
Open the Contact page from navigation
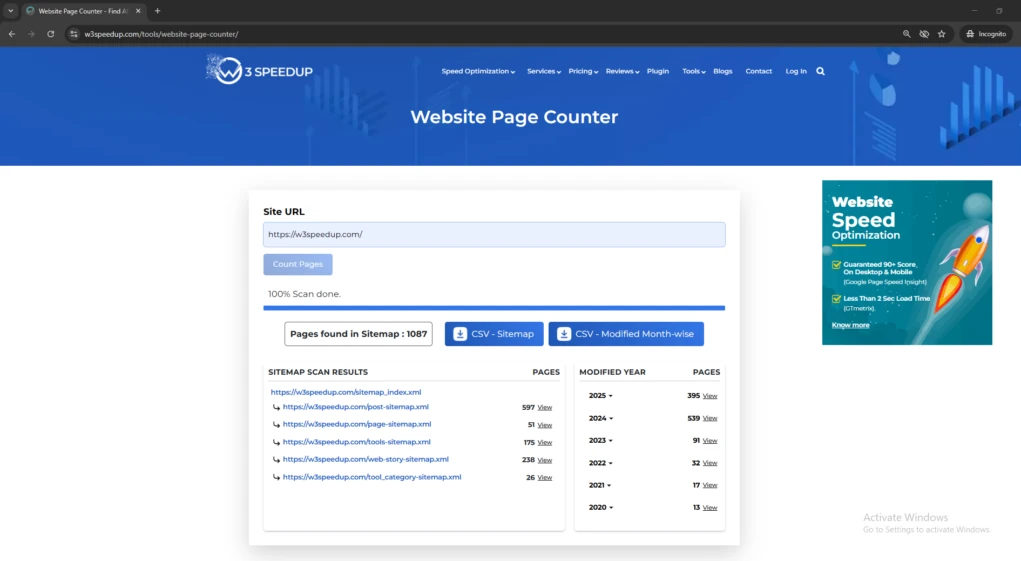(x=758, y=72)
